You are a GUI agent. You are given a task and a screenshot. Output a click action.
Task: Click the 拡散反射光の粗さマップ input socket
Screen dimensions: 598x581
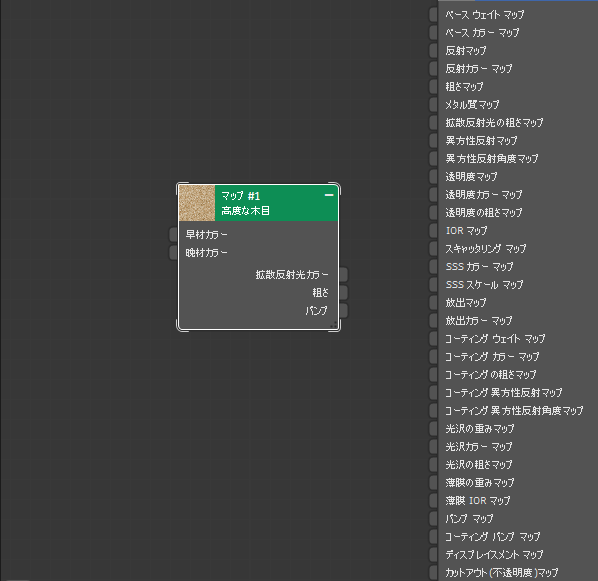[x=434, y=122]
